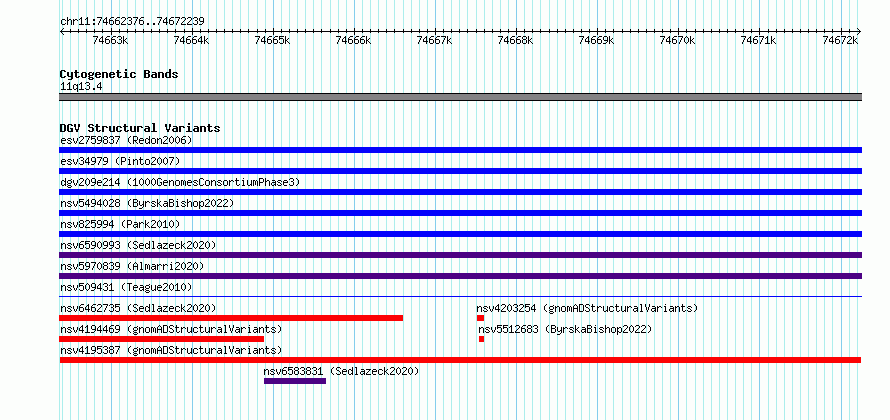Click the nsv5512683 (ByrskaBishop2022) label

565,329
